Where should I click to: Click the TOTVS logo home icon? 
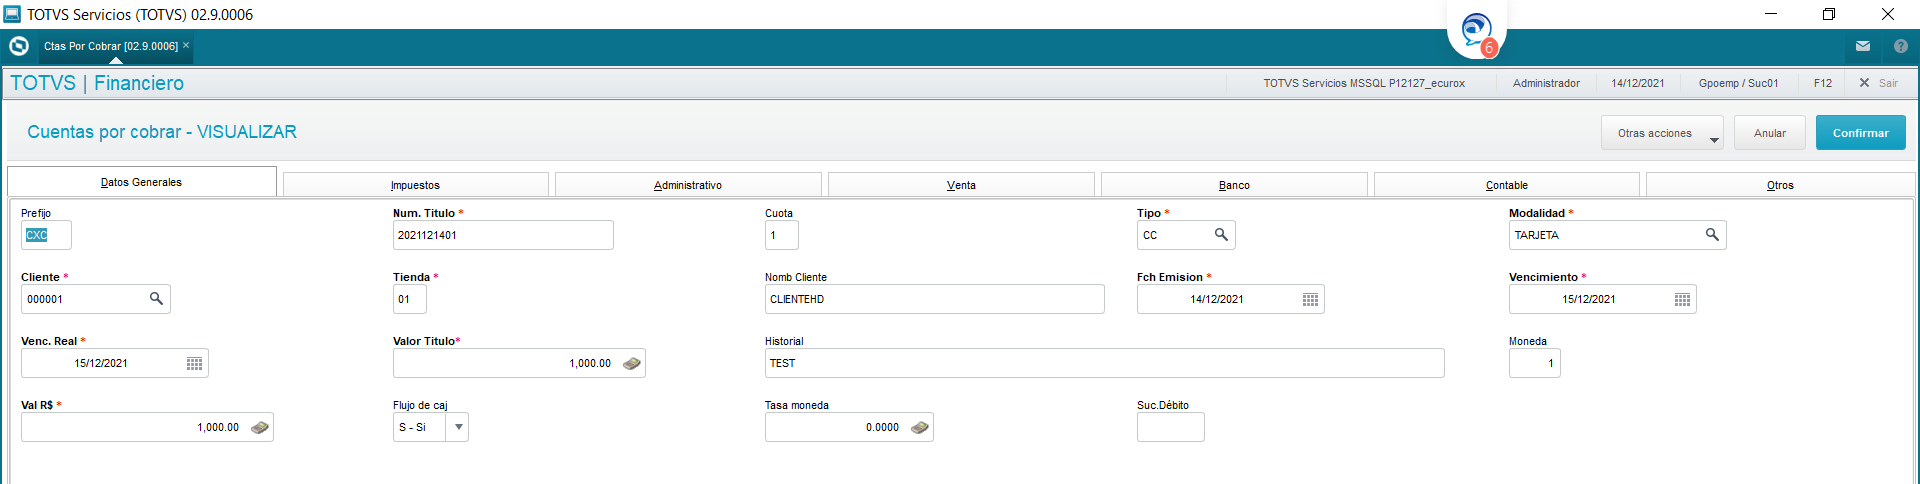(19, 46)
